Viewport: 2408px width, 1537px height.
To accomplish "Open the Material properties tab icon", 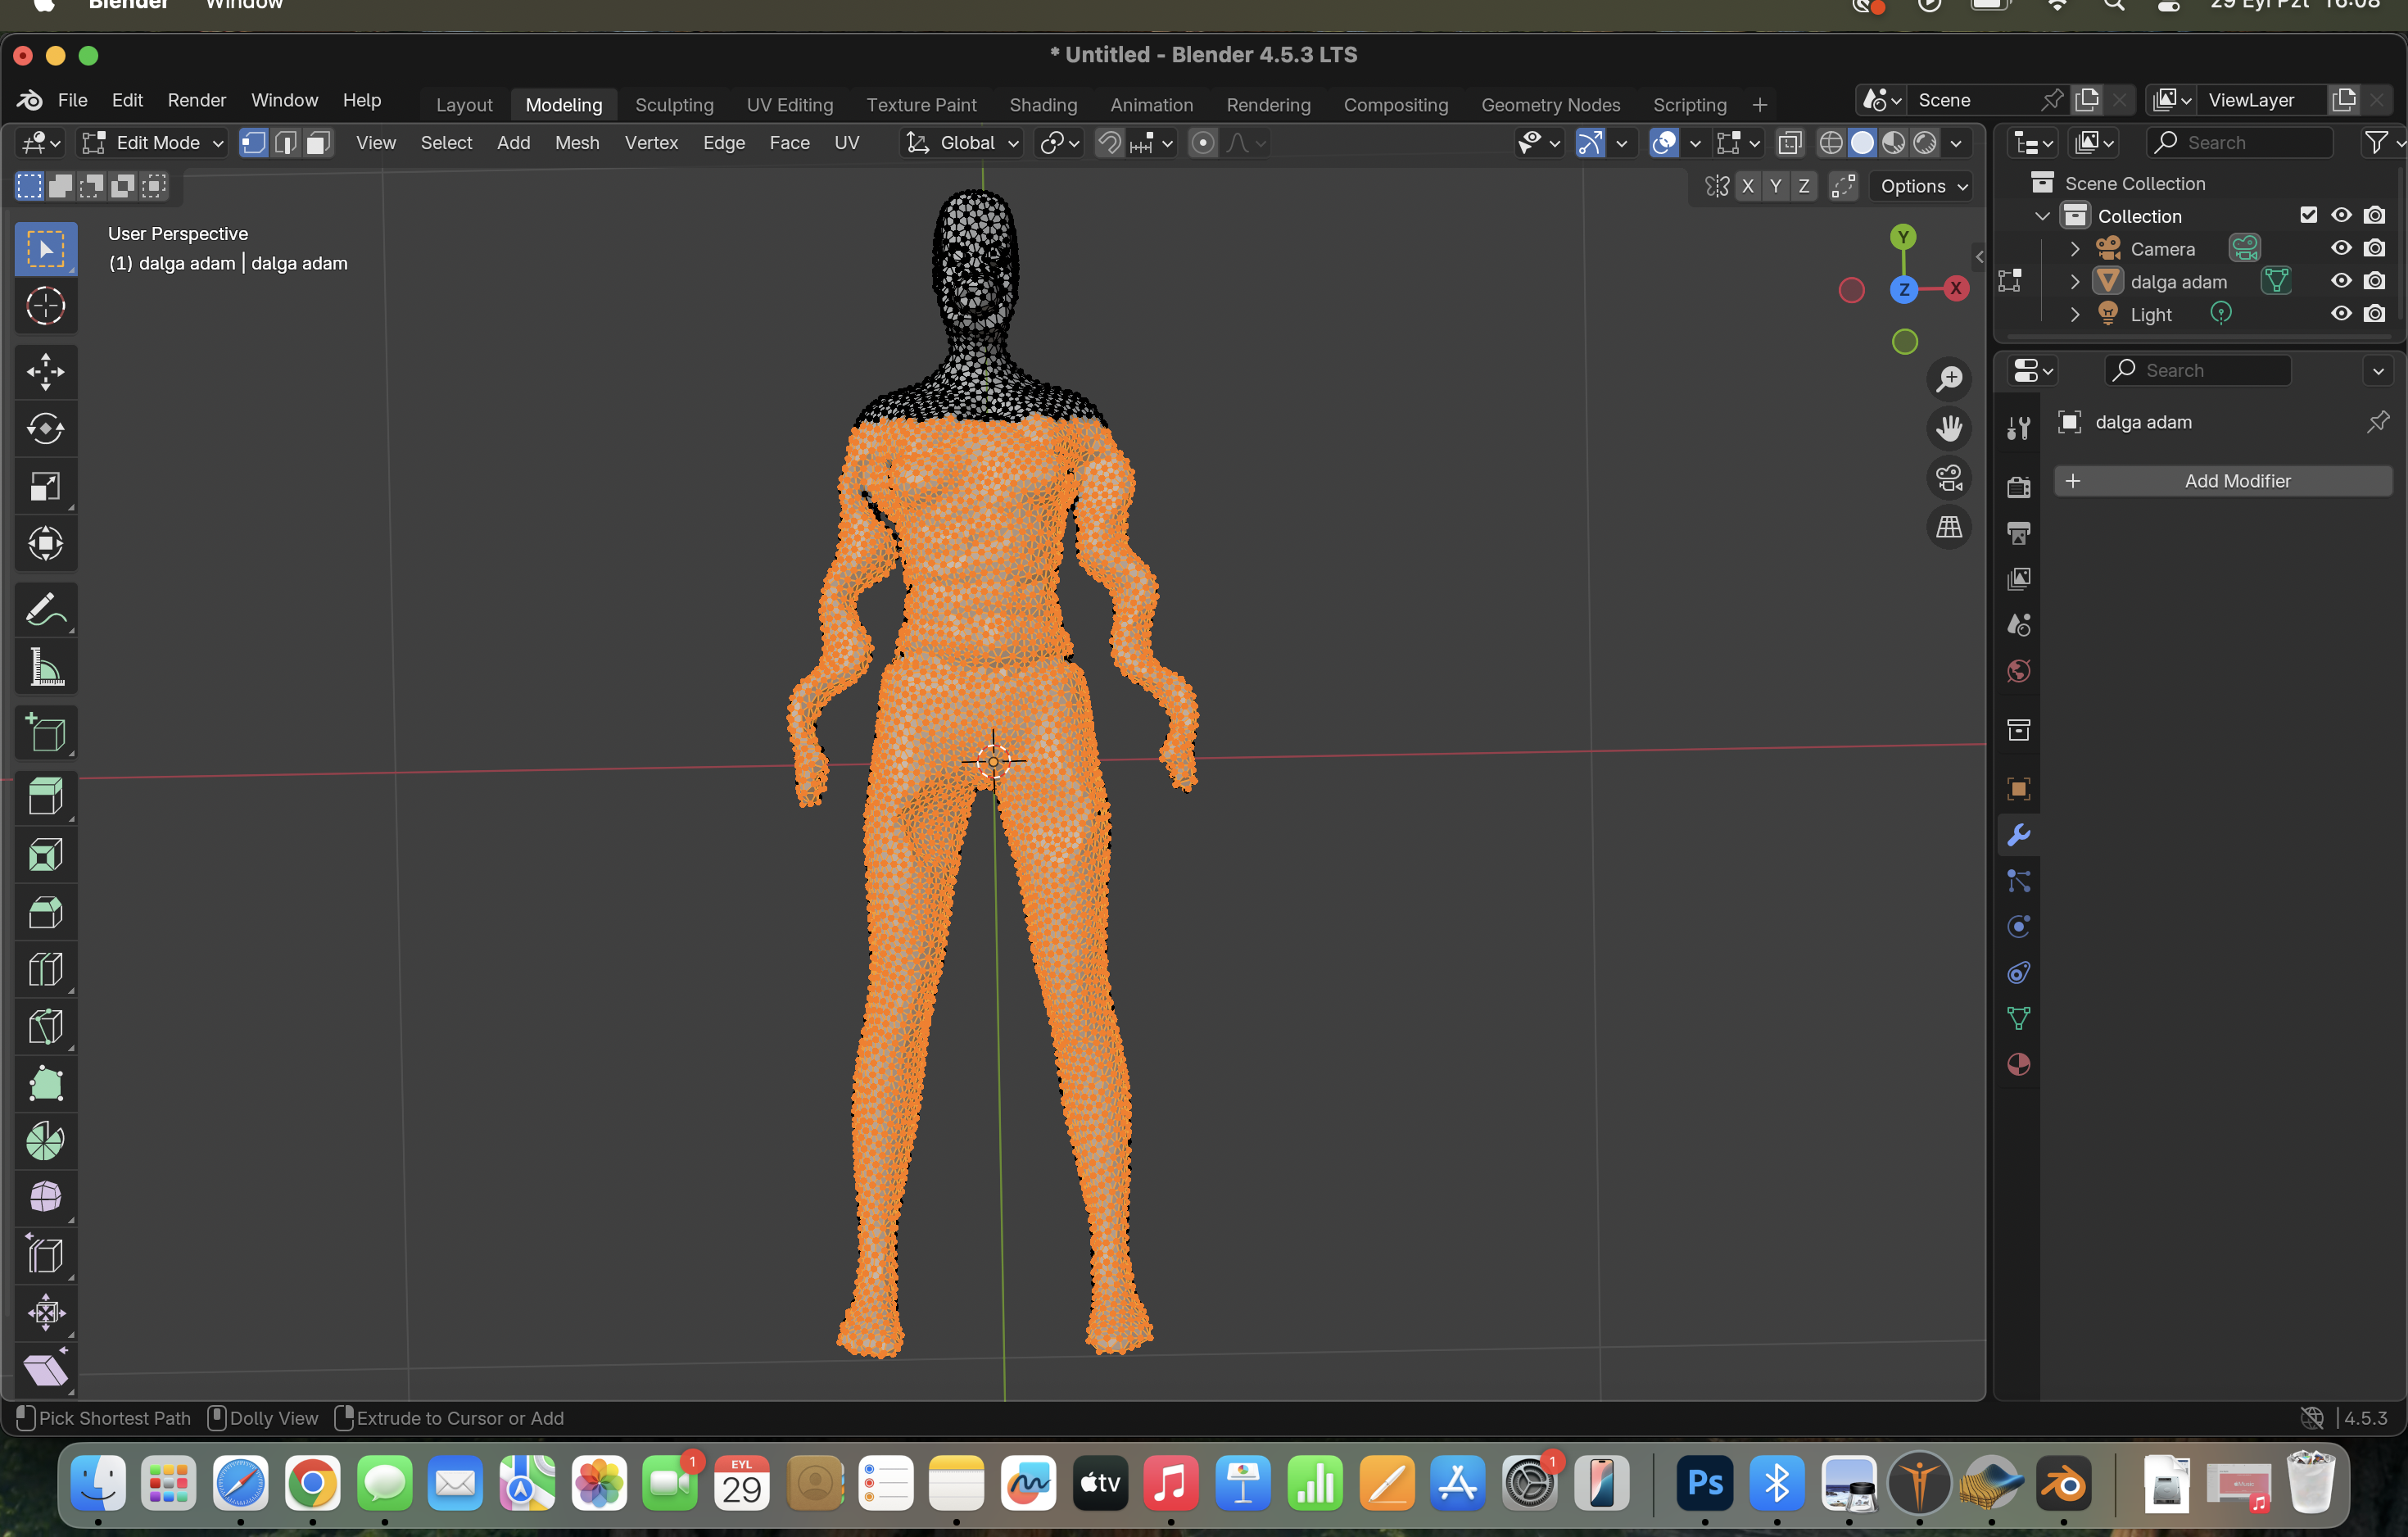I will click(2018, 1064).
